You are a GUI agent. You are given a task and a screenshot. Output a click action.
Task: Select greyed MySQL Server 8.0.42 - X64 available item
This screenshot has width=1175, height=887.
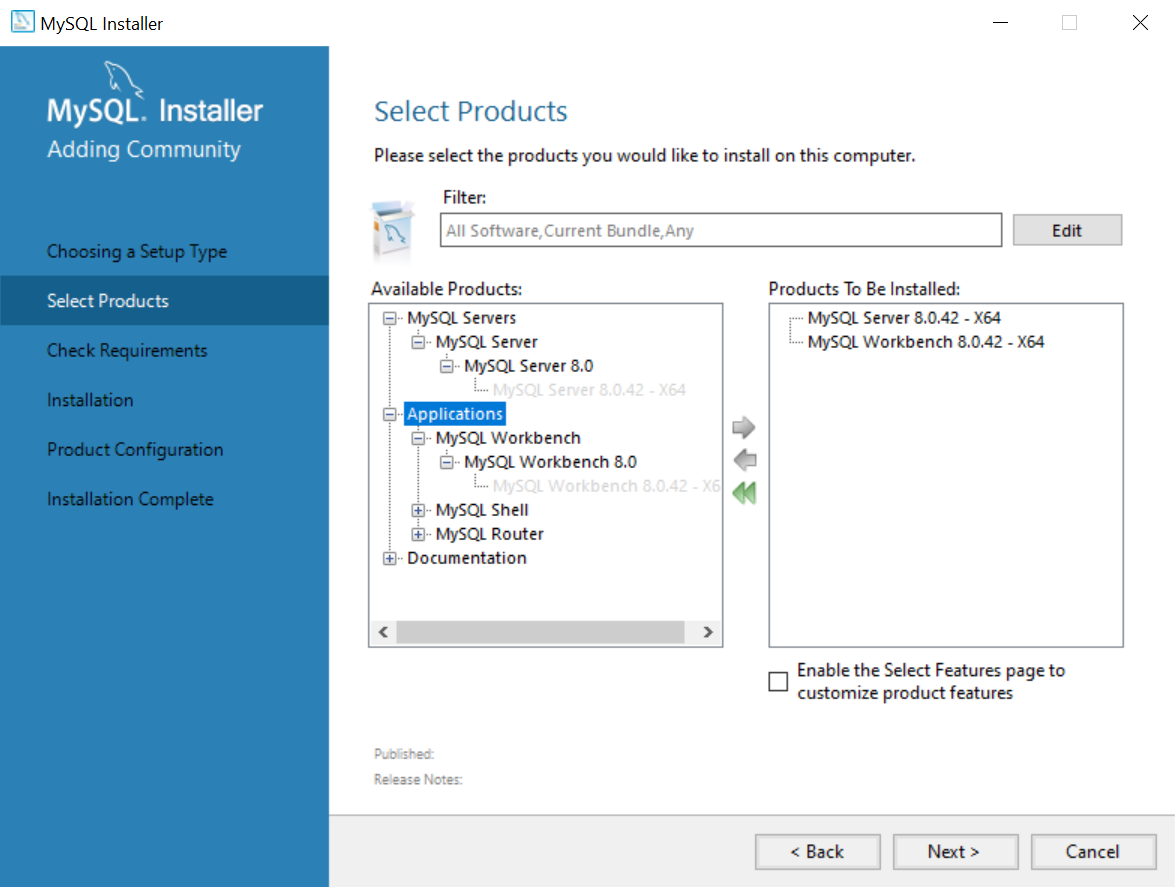[x=589, y=390]
